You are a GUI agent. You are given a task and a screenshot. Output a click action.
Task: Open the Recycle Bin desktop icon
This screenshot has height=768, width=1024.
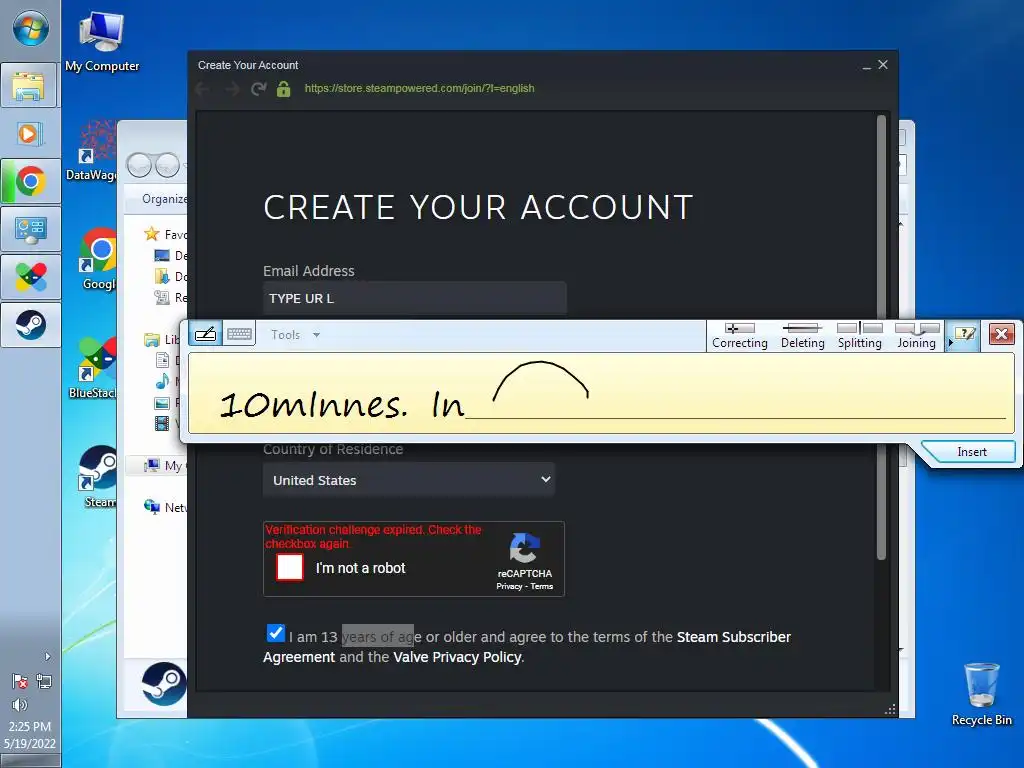pyautogui.click(x=982, y=694)
